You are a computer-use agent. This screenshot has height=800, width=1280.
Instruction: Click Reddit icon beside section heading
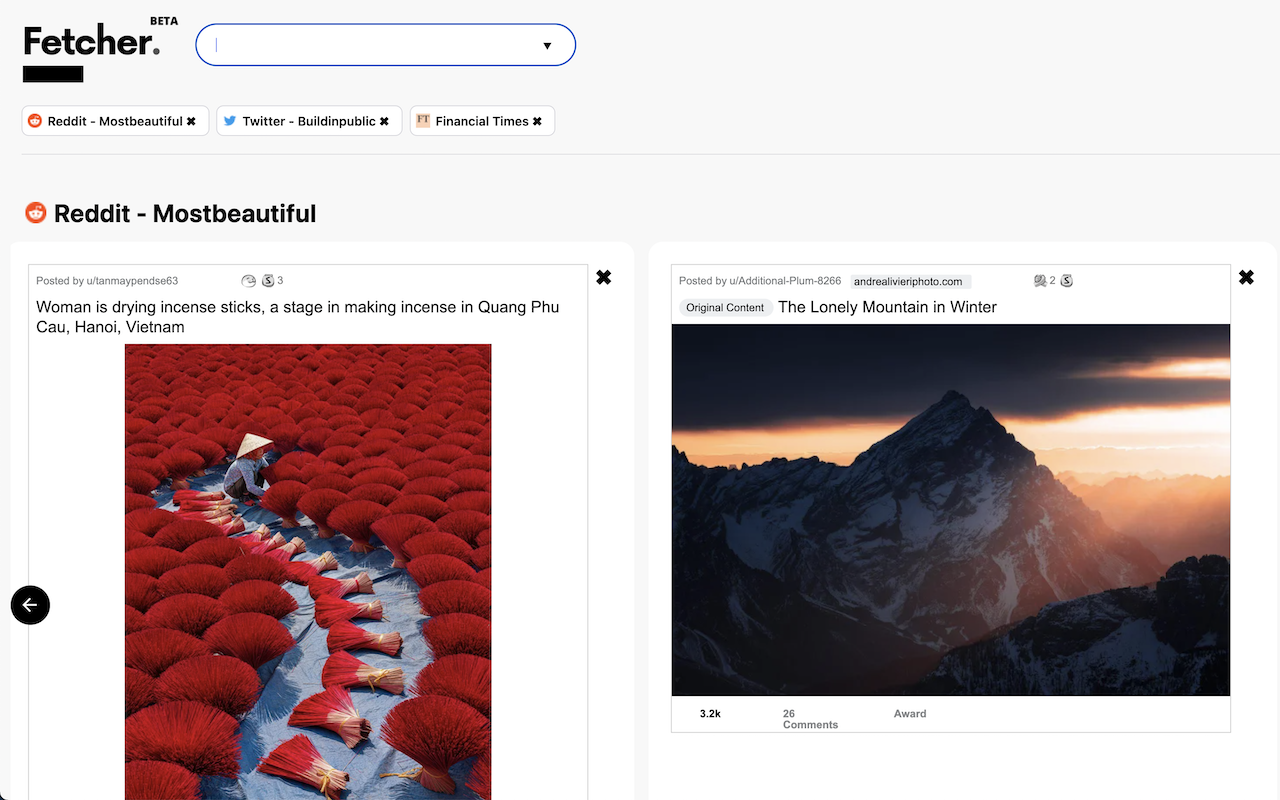[x=36, y=212]
